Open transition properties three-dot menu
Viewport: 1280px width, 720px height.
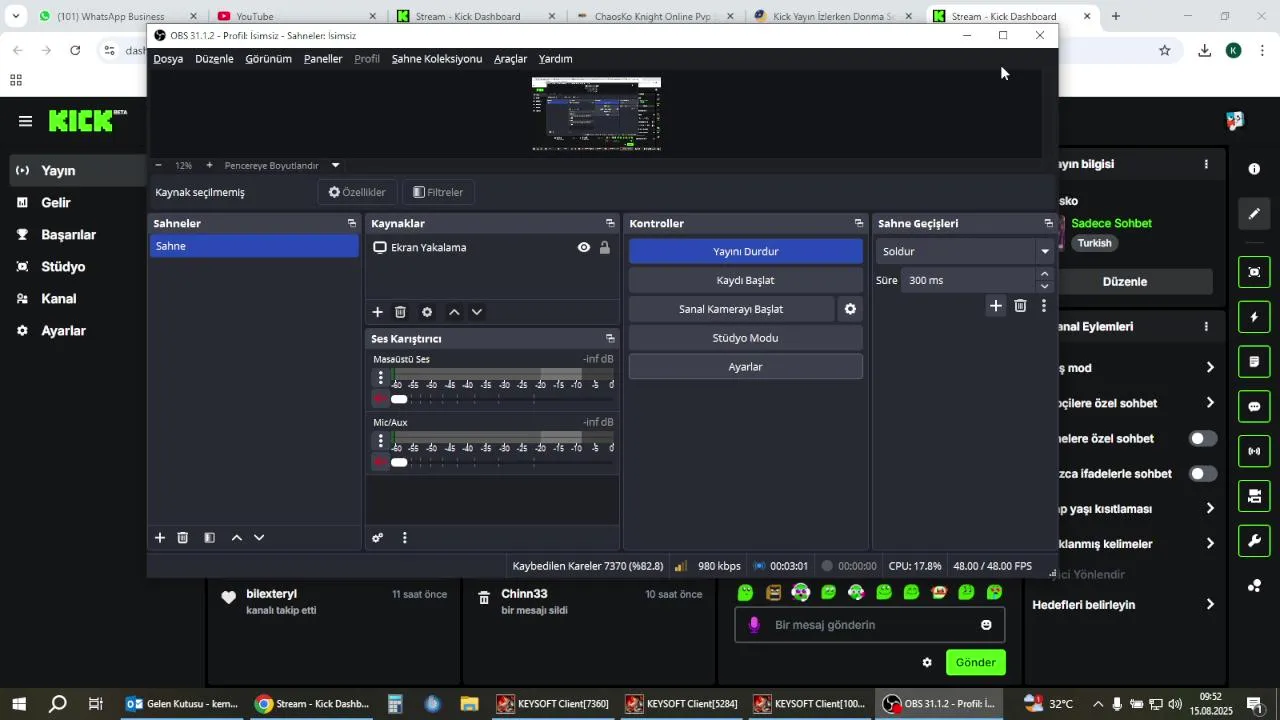(x=1044, y=306)
